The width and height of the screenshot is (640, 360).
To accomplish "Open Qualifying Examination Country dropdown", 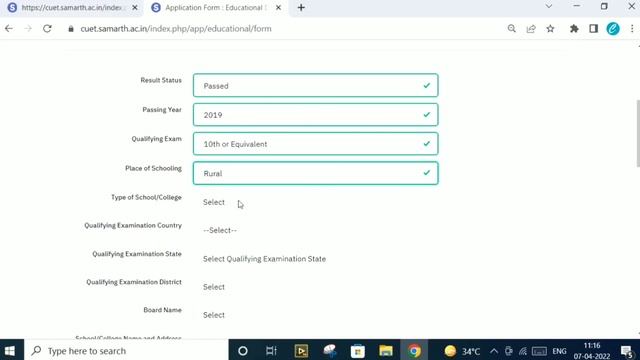I will pyautogui.click(x=316, y=230).
